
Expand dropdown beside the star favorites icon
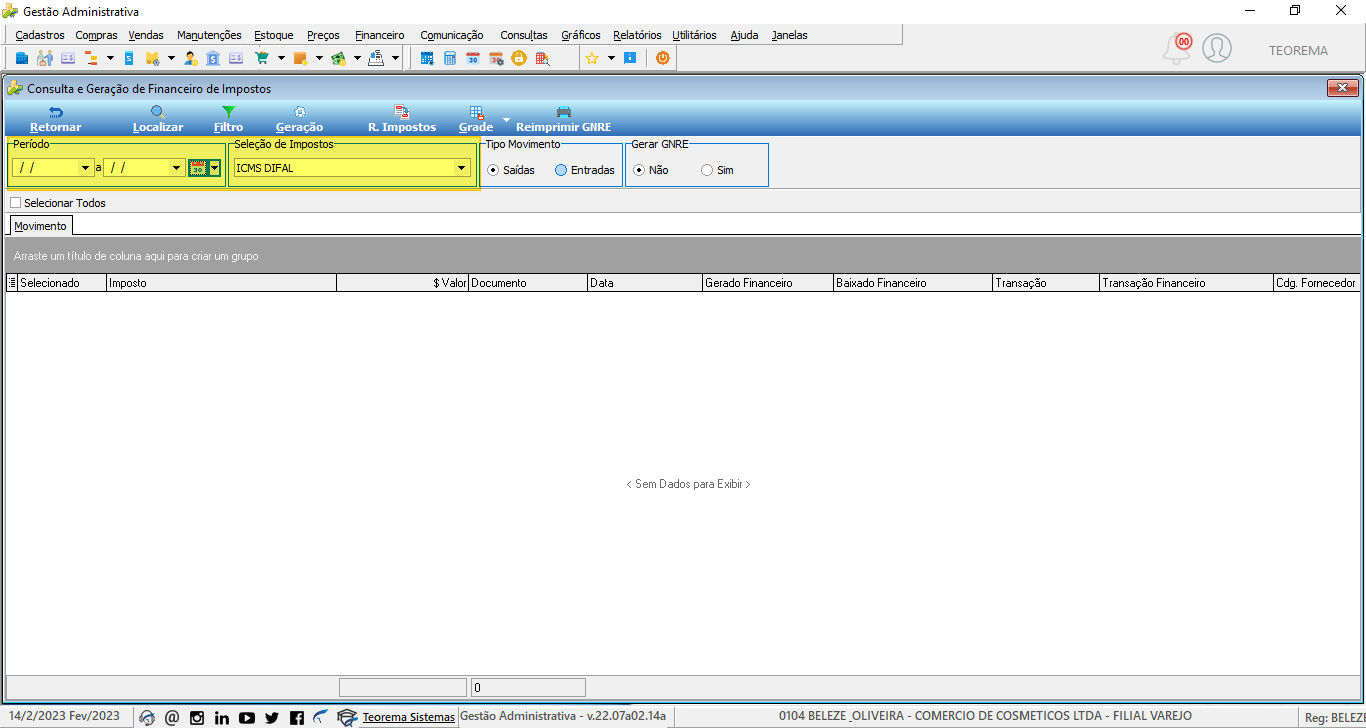(x=611, y=58)
